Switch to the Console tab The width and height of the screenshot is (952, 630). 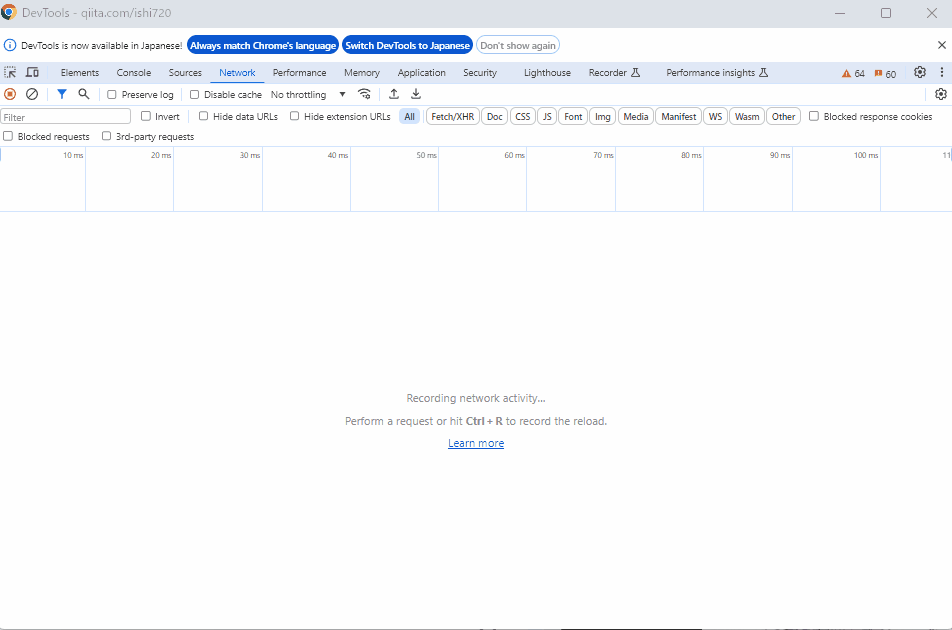pyautogui.click(x=133, y=72)
